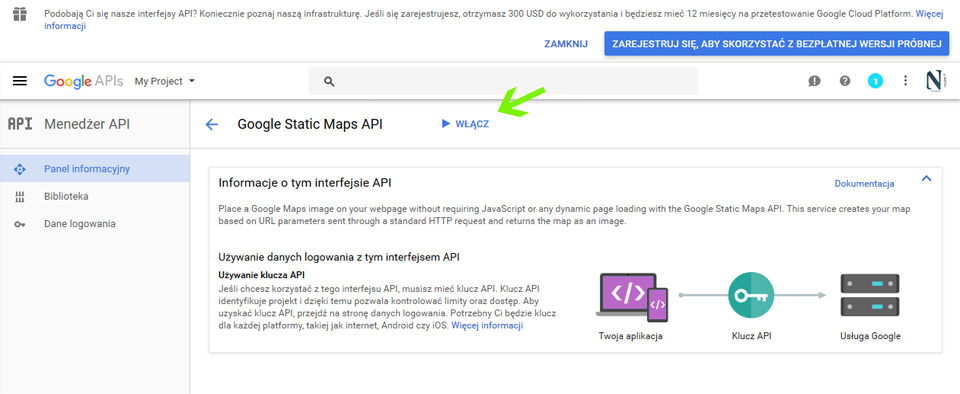The height and width of the screenshot is (394, 960).
Task: Click the Używanie klucza API subheading
Action: pyautogui.click(x=261, y=275)
